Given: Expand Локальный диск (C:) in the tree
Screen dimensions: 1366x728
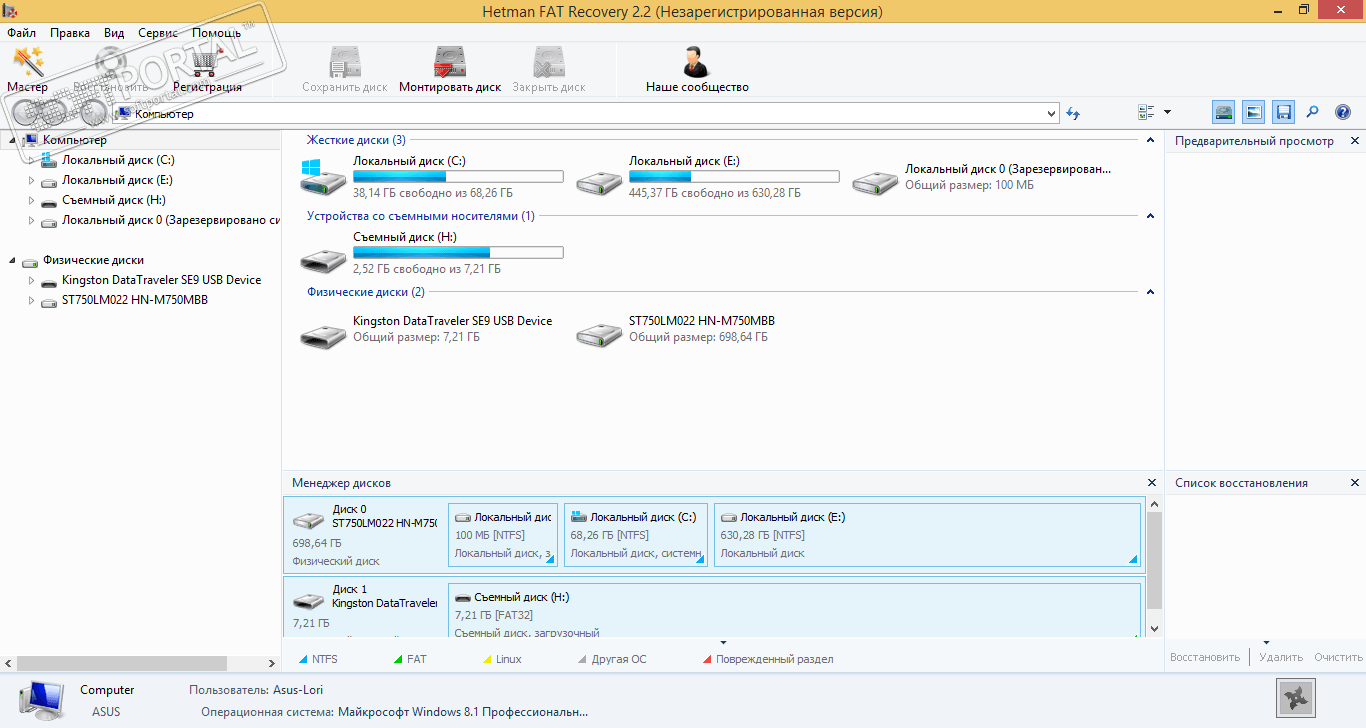Looking at the screenshot, I should [x=31, y=160].
